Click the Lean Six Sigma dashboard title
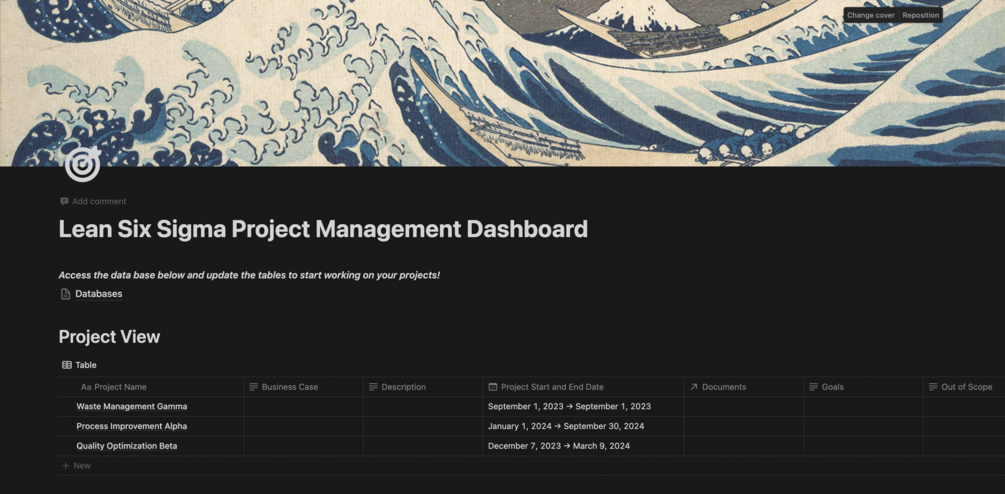This screenshot has width=1005, height=494. (x=323, y=229)
